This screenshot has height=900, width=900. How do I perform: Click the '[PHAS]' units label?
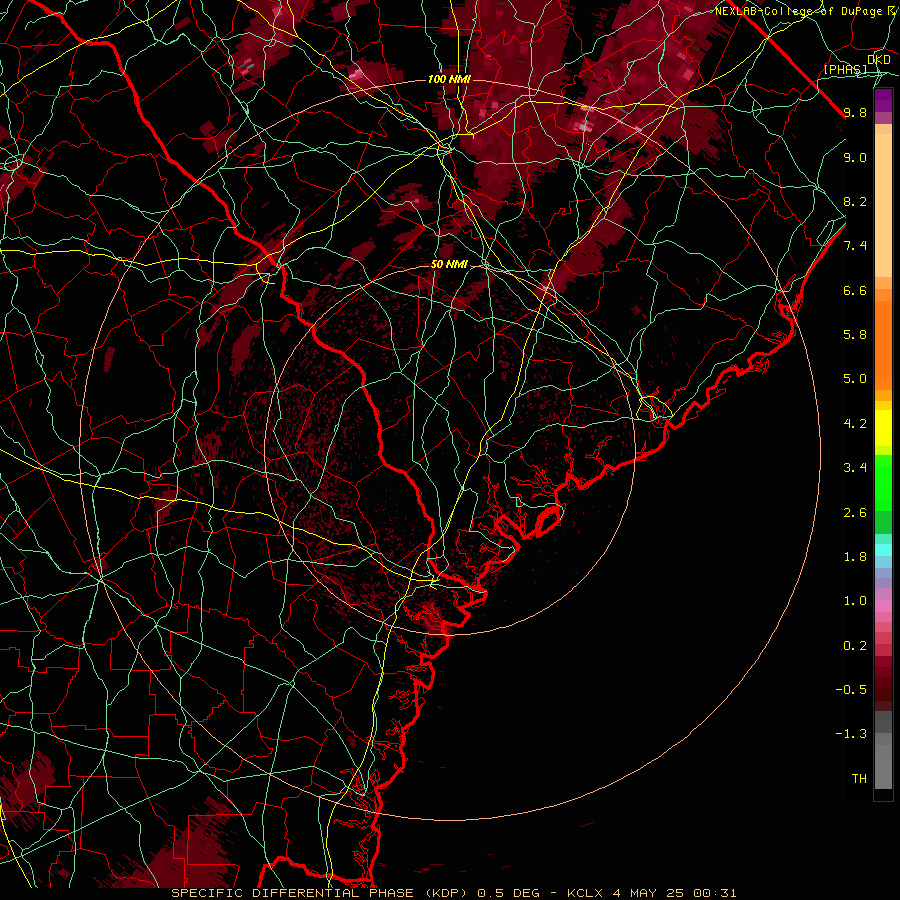pyautogui.click(x=845, y=70)
